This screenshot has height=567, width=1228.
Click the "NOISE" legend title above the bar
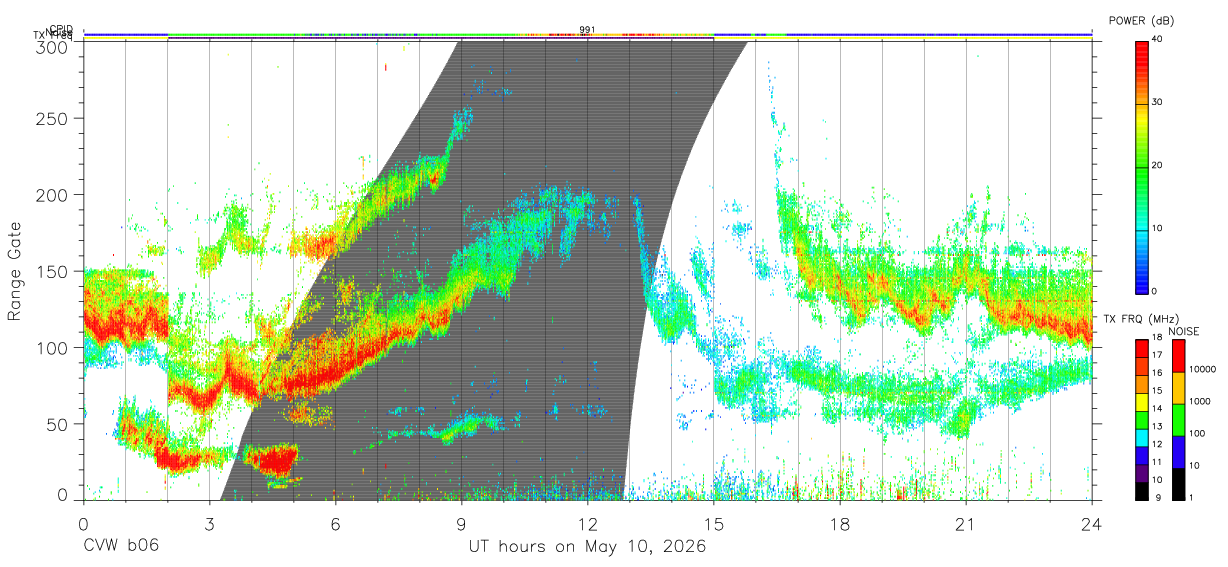[x=1185, y=331]
